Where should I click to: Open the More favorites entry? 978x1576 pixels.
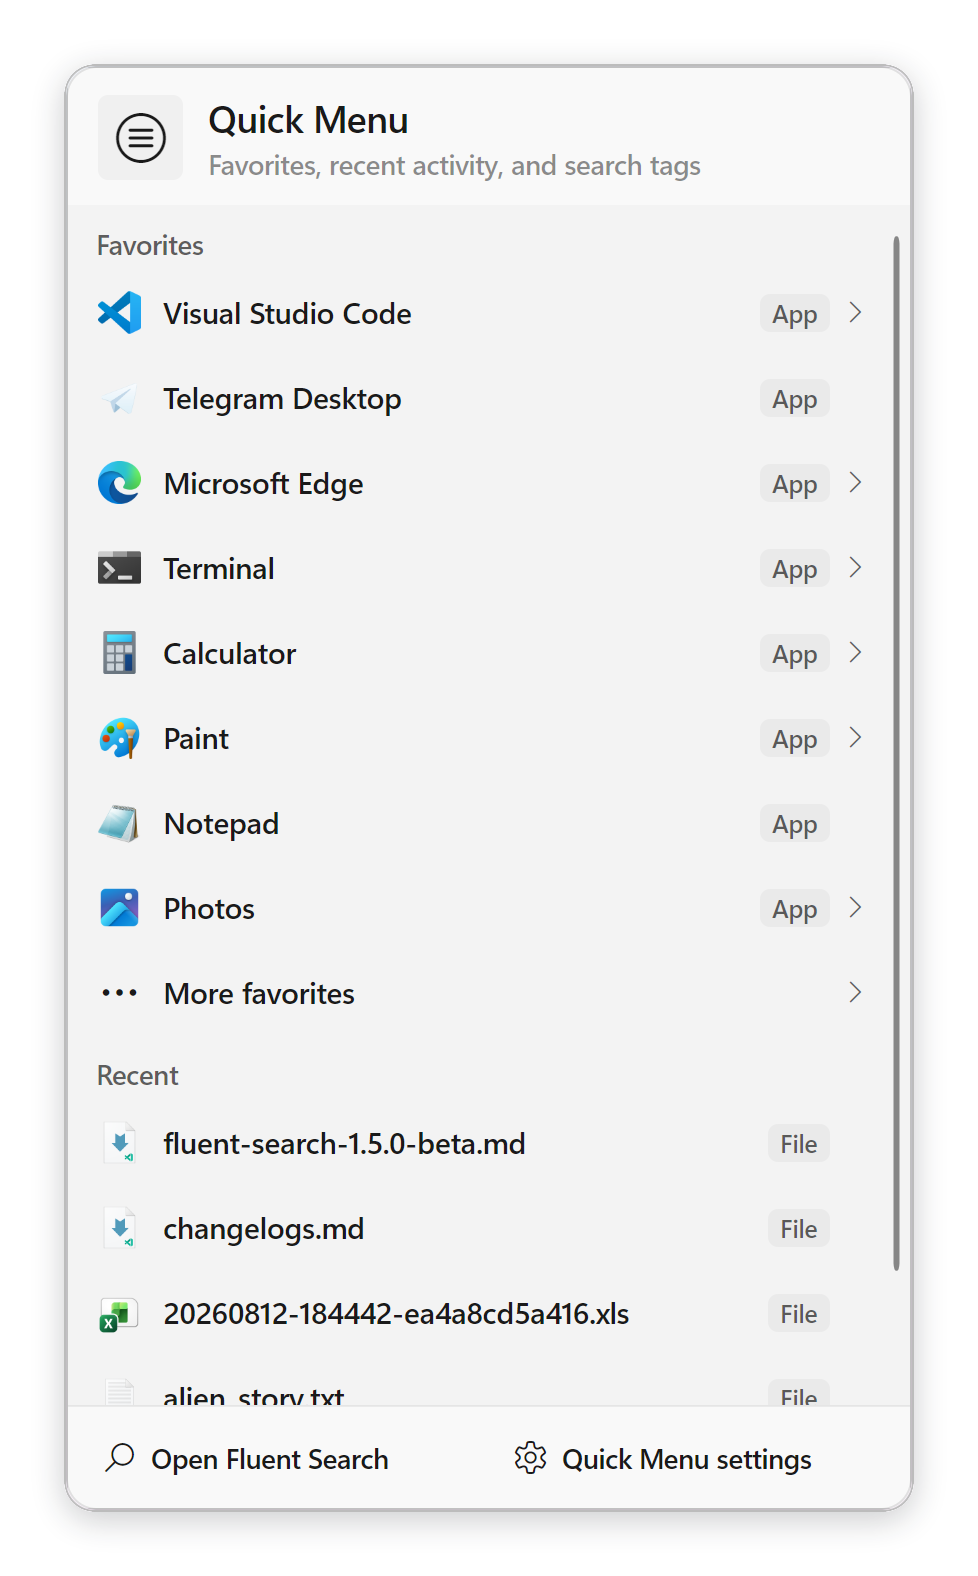coord(478,993)
